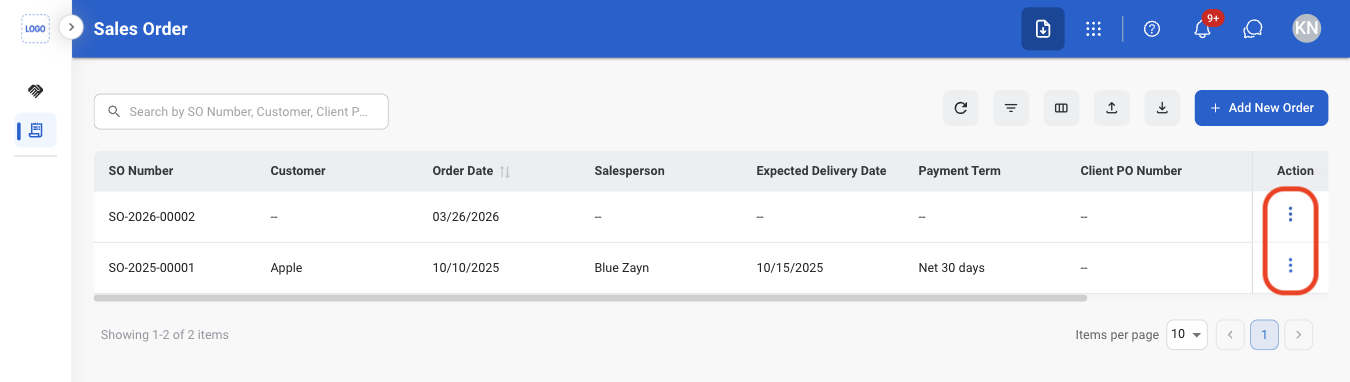This screenshot has height=382, width=1350.
Task: Open the notifications bell with 9+ badge
Action: 1203,29
